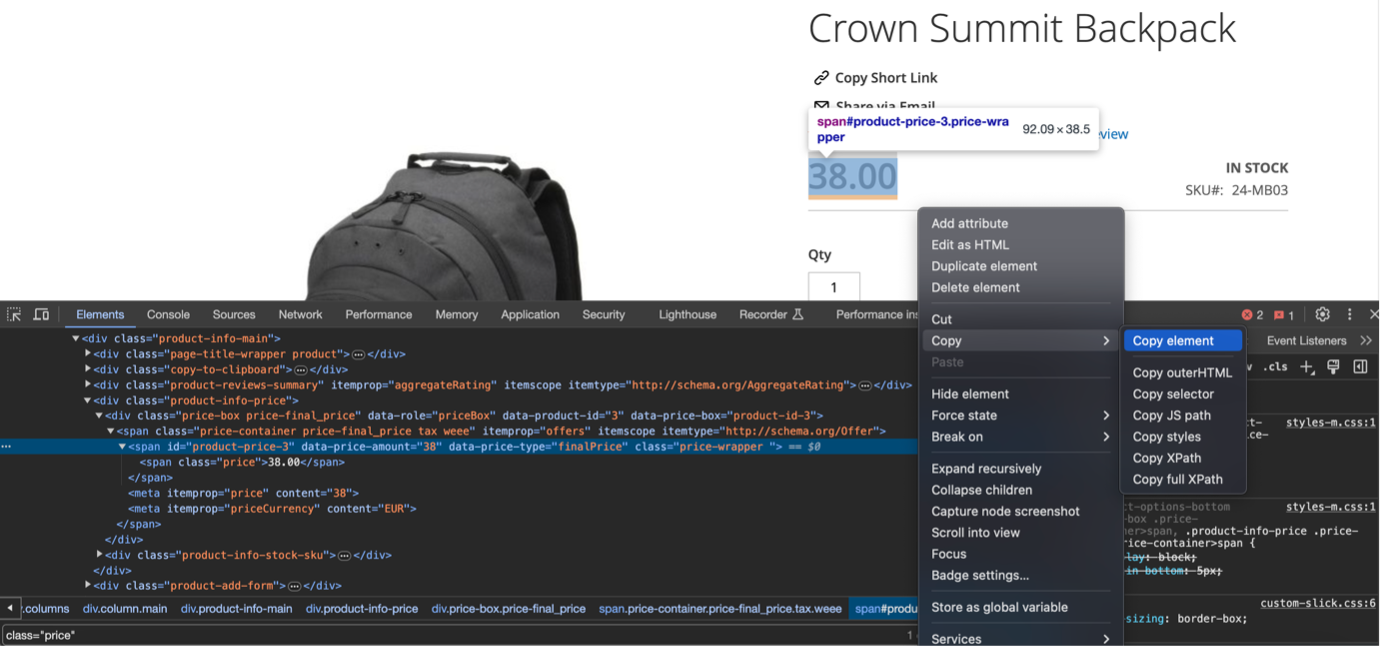This screenshot has height=650, width=1384.
Task: Click the new style rule plus icon
Action: 1307,367
